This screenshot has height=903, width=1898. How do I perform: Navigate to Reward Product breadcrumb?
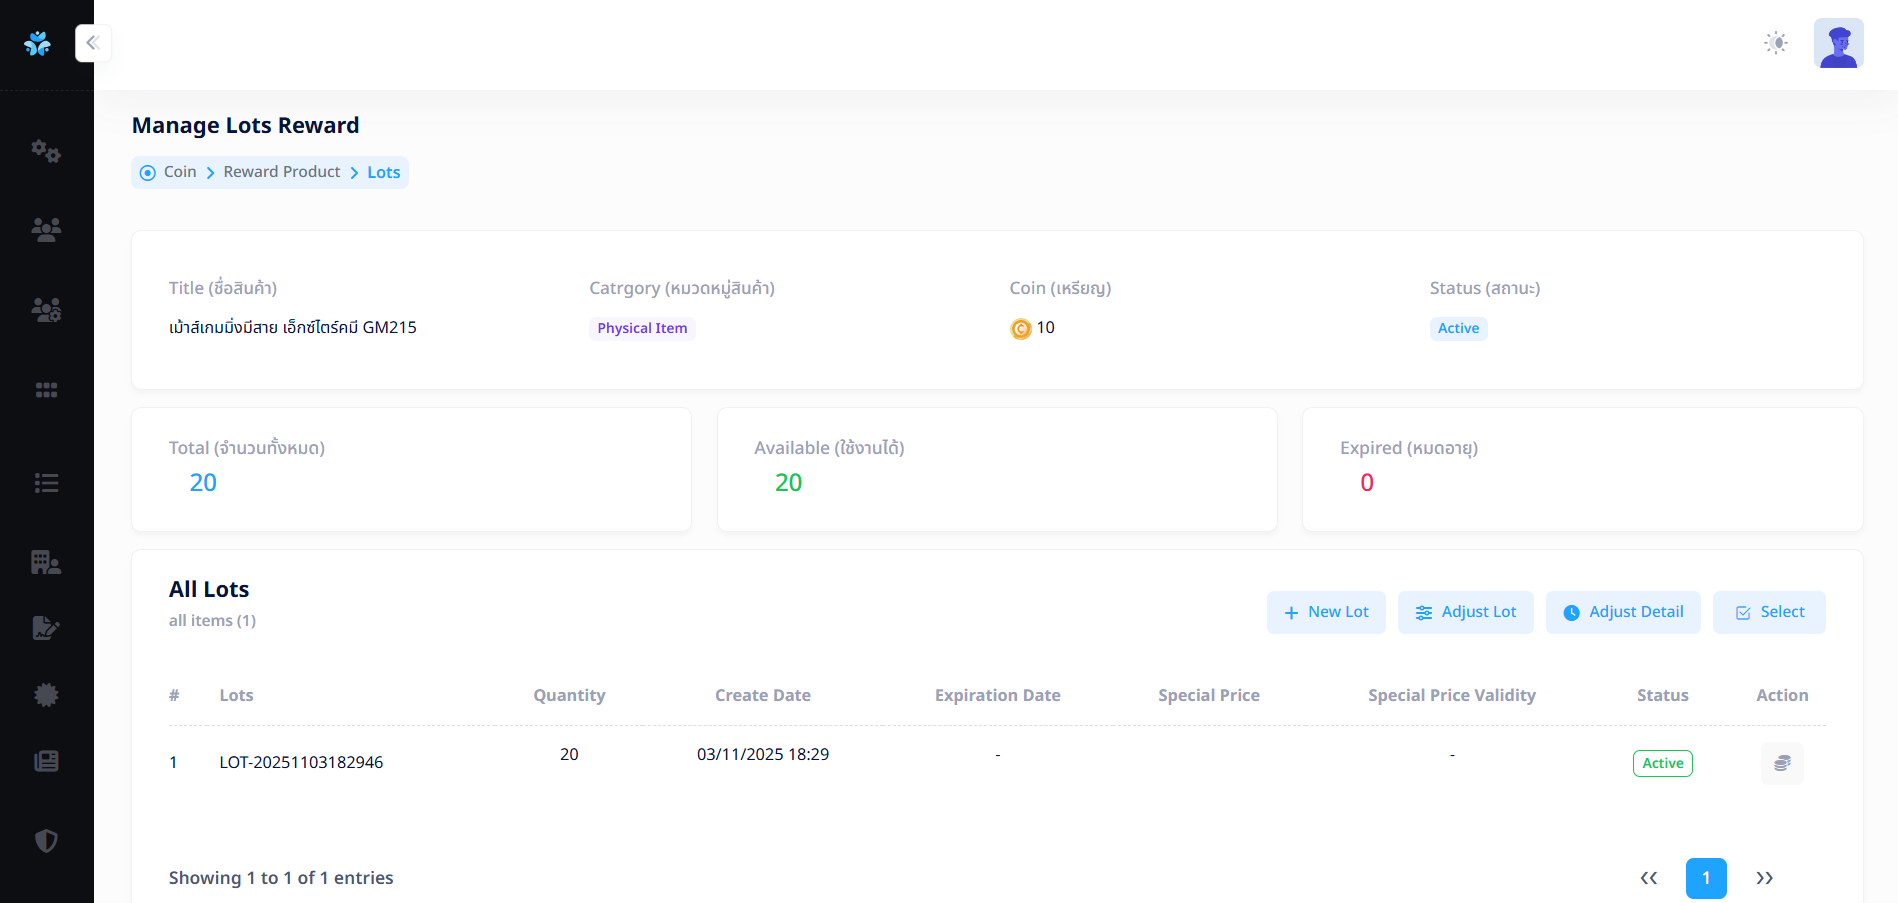pos(282,172)
